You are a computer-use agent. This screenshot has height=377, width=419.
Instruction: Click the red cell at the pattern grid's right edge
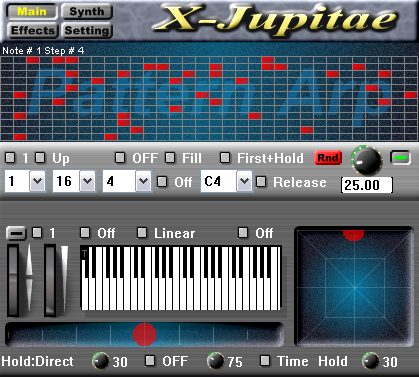coord(411,95)
